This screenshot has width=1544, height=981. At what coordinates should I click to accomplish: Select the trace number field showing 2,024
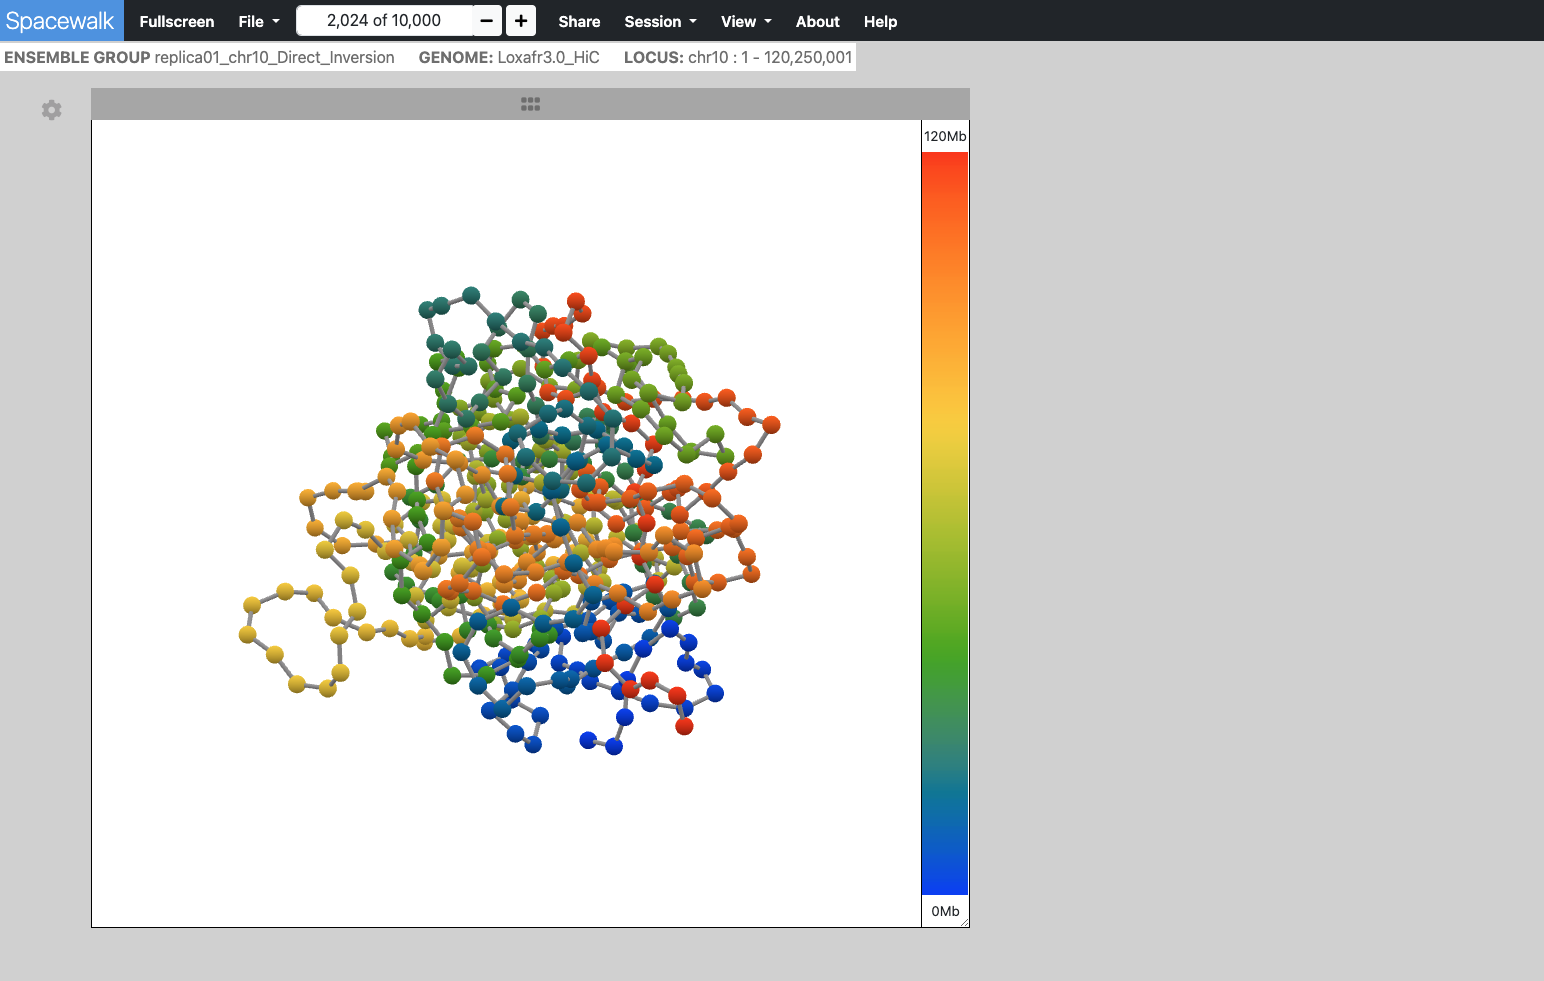tap(384, 21)
